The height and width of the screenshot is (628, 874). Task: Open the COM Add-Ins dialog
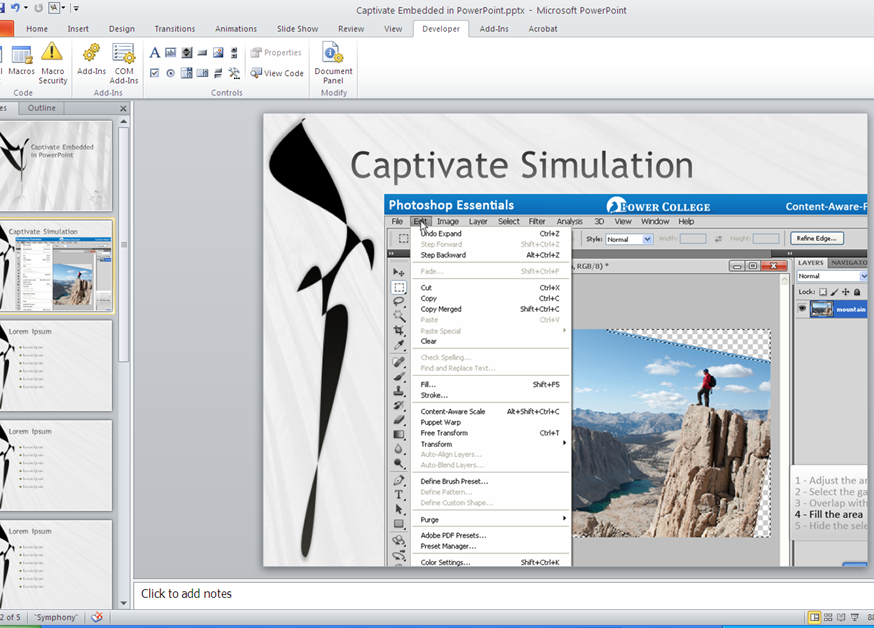tap(124, 62)
